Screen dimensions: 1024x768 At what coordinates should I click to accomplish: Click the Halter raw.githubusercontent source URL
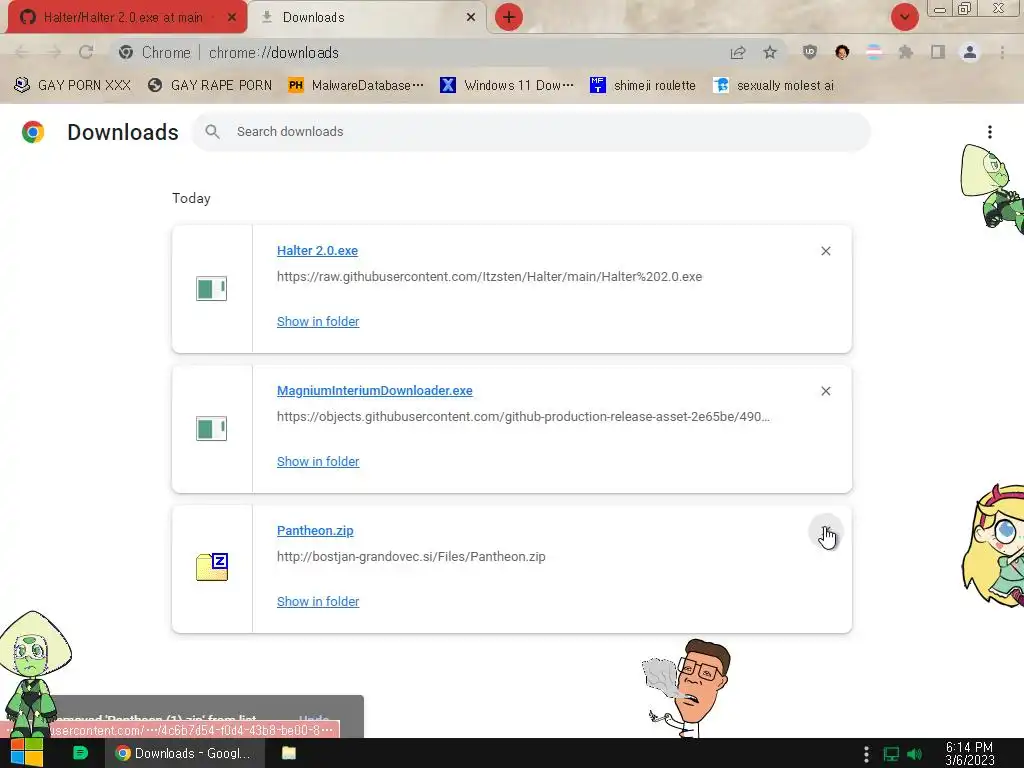(x=489, y=277)
